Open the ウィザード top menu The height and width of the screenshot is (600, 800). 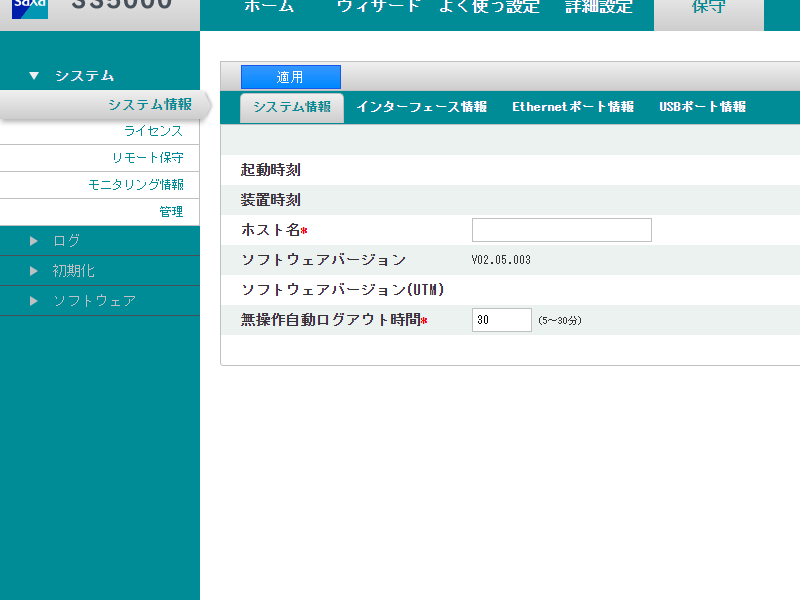coord(379,7)
